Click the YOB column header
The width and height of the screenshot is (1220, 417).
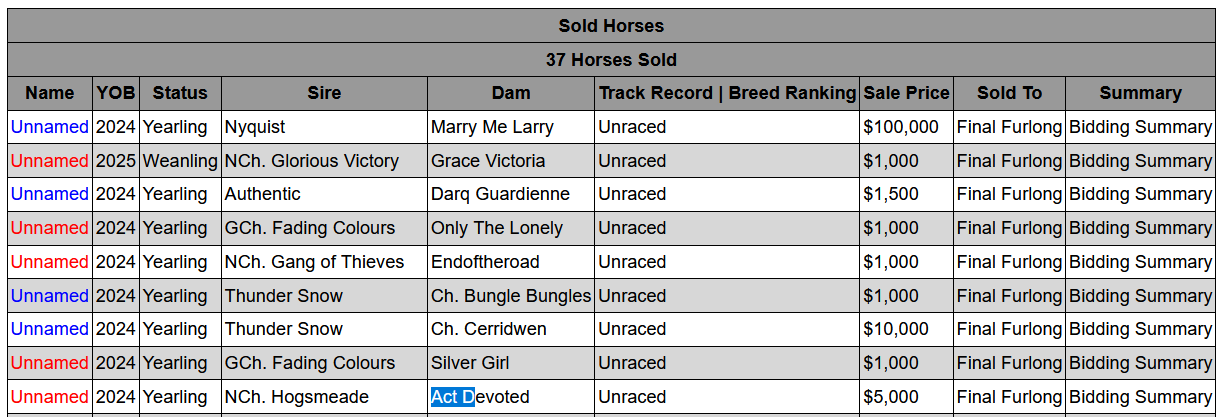pos(116,93)
